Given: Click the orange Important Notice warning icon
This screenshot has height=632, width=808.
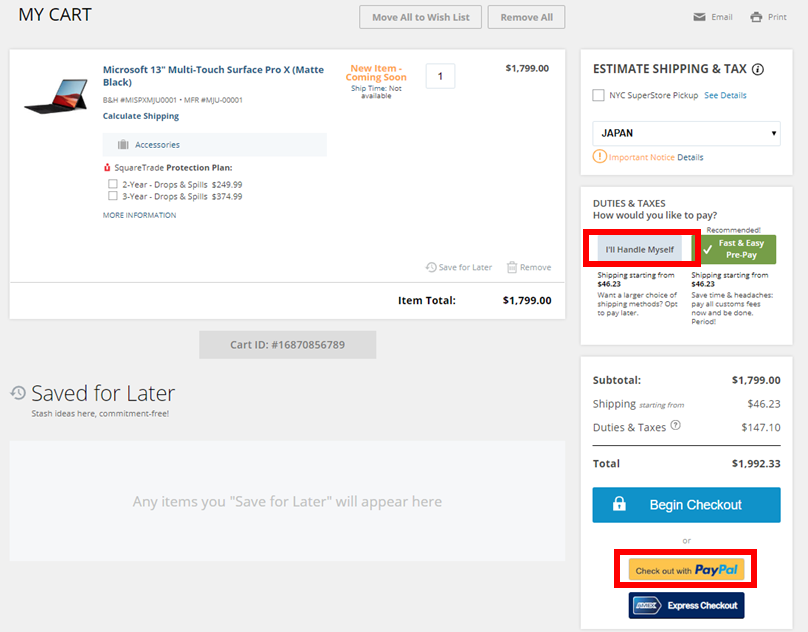Looking at the screenshot, I should (599, 156).
